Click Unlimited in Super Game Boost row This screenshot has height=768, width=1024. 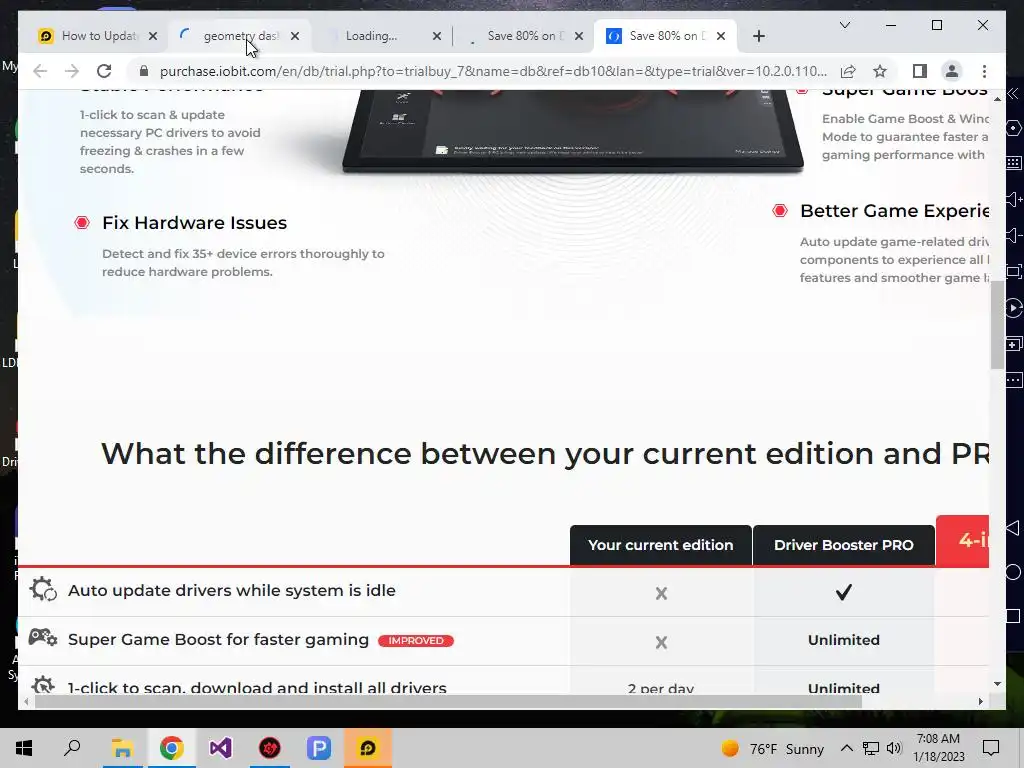[x=844, y=640]
